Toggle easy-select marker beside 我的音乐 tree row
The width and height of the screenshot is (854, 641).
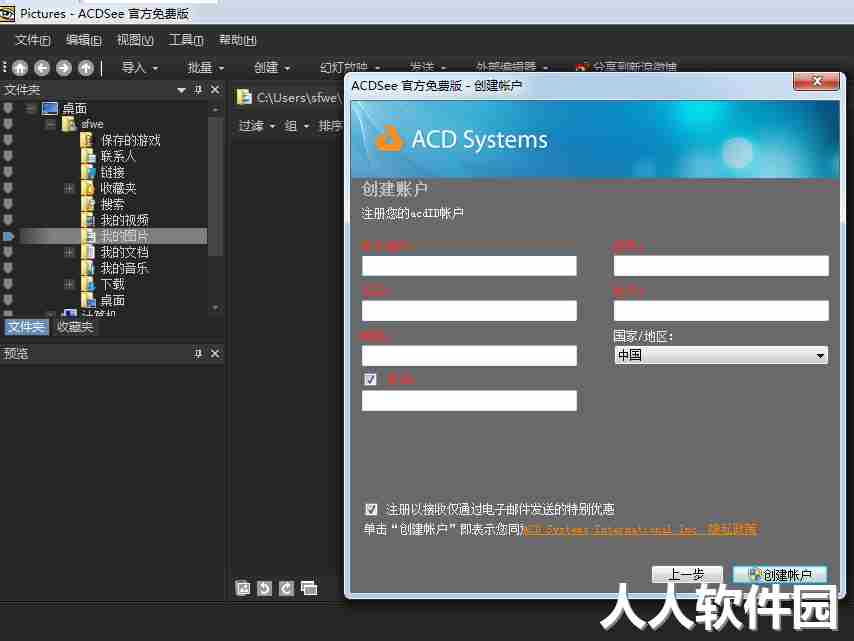8,268
